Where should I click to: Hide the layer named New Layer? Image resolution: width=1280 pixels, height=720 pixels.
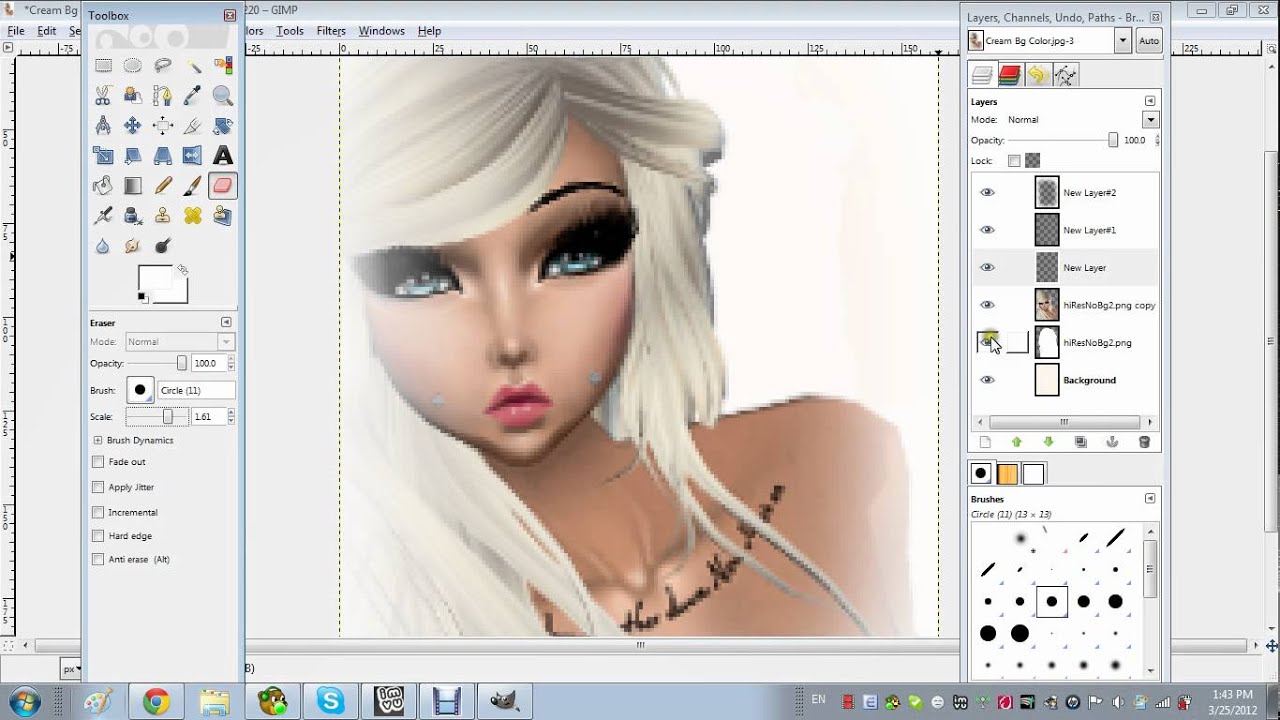pos(987,268)
